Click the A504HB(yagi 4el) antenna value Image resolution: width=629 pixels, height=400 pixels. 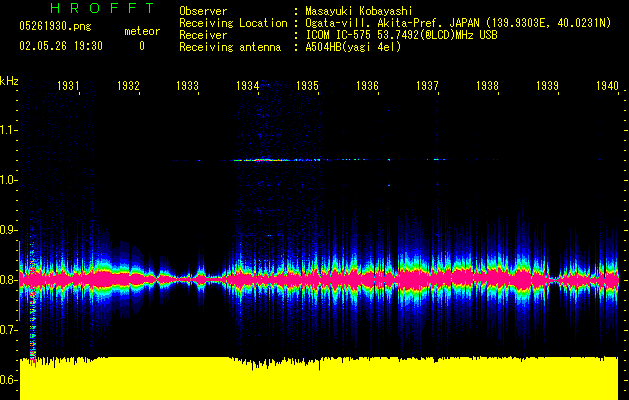(353, 47)
